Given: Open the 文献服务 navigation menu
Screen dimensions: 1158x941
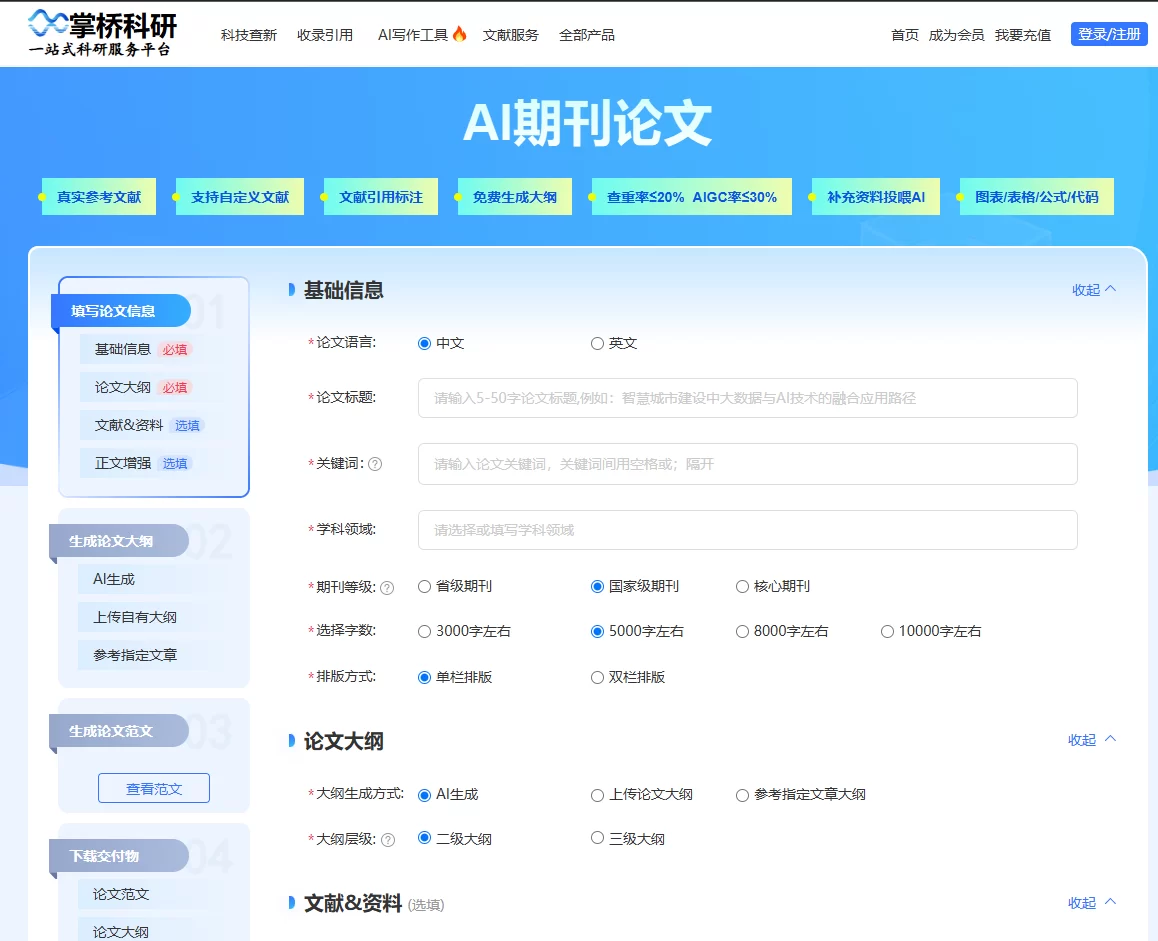Looking at the screenshot, I should 510,35.
